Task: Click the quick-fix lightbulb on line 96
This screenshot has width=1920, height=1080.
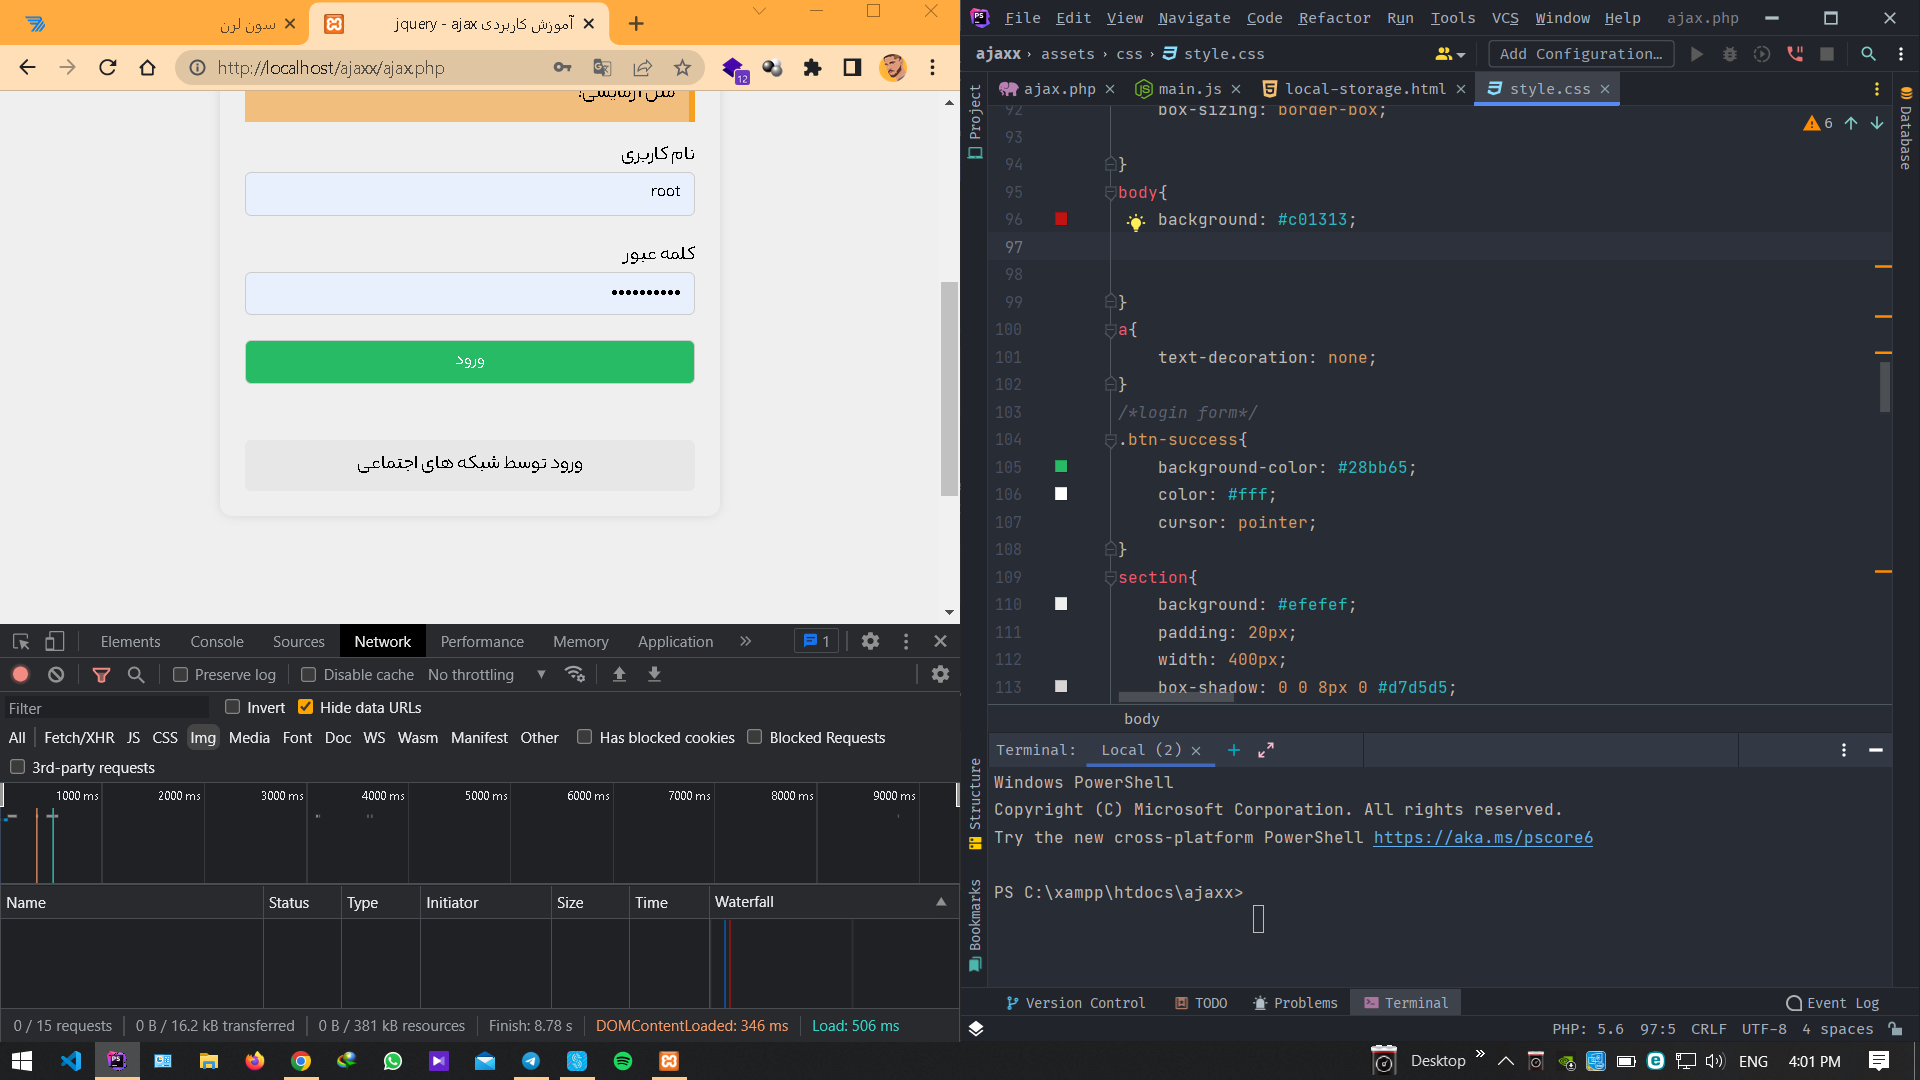Action: (x=1135, y=222)
